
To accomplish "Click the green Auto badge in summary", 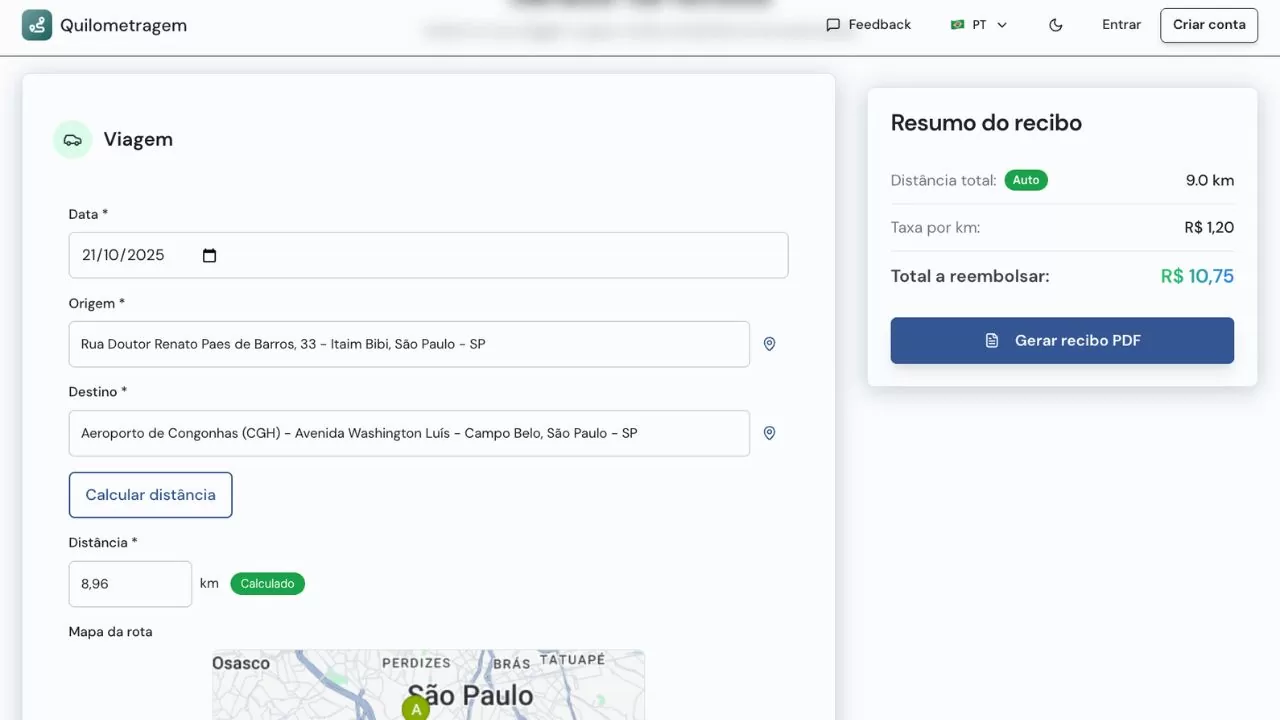I will [1026, 180].
